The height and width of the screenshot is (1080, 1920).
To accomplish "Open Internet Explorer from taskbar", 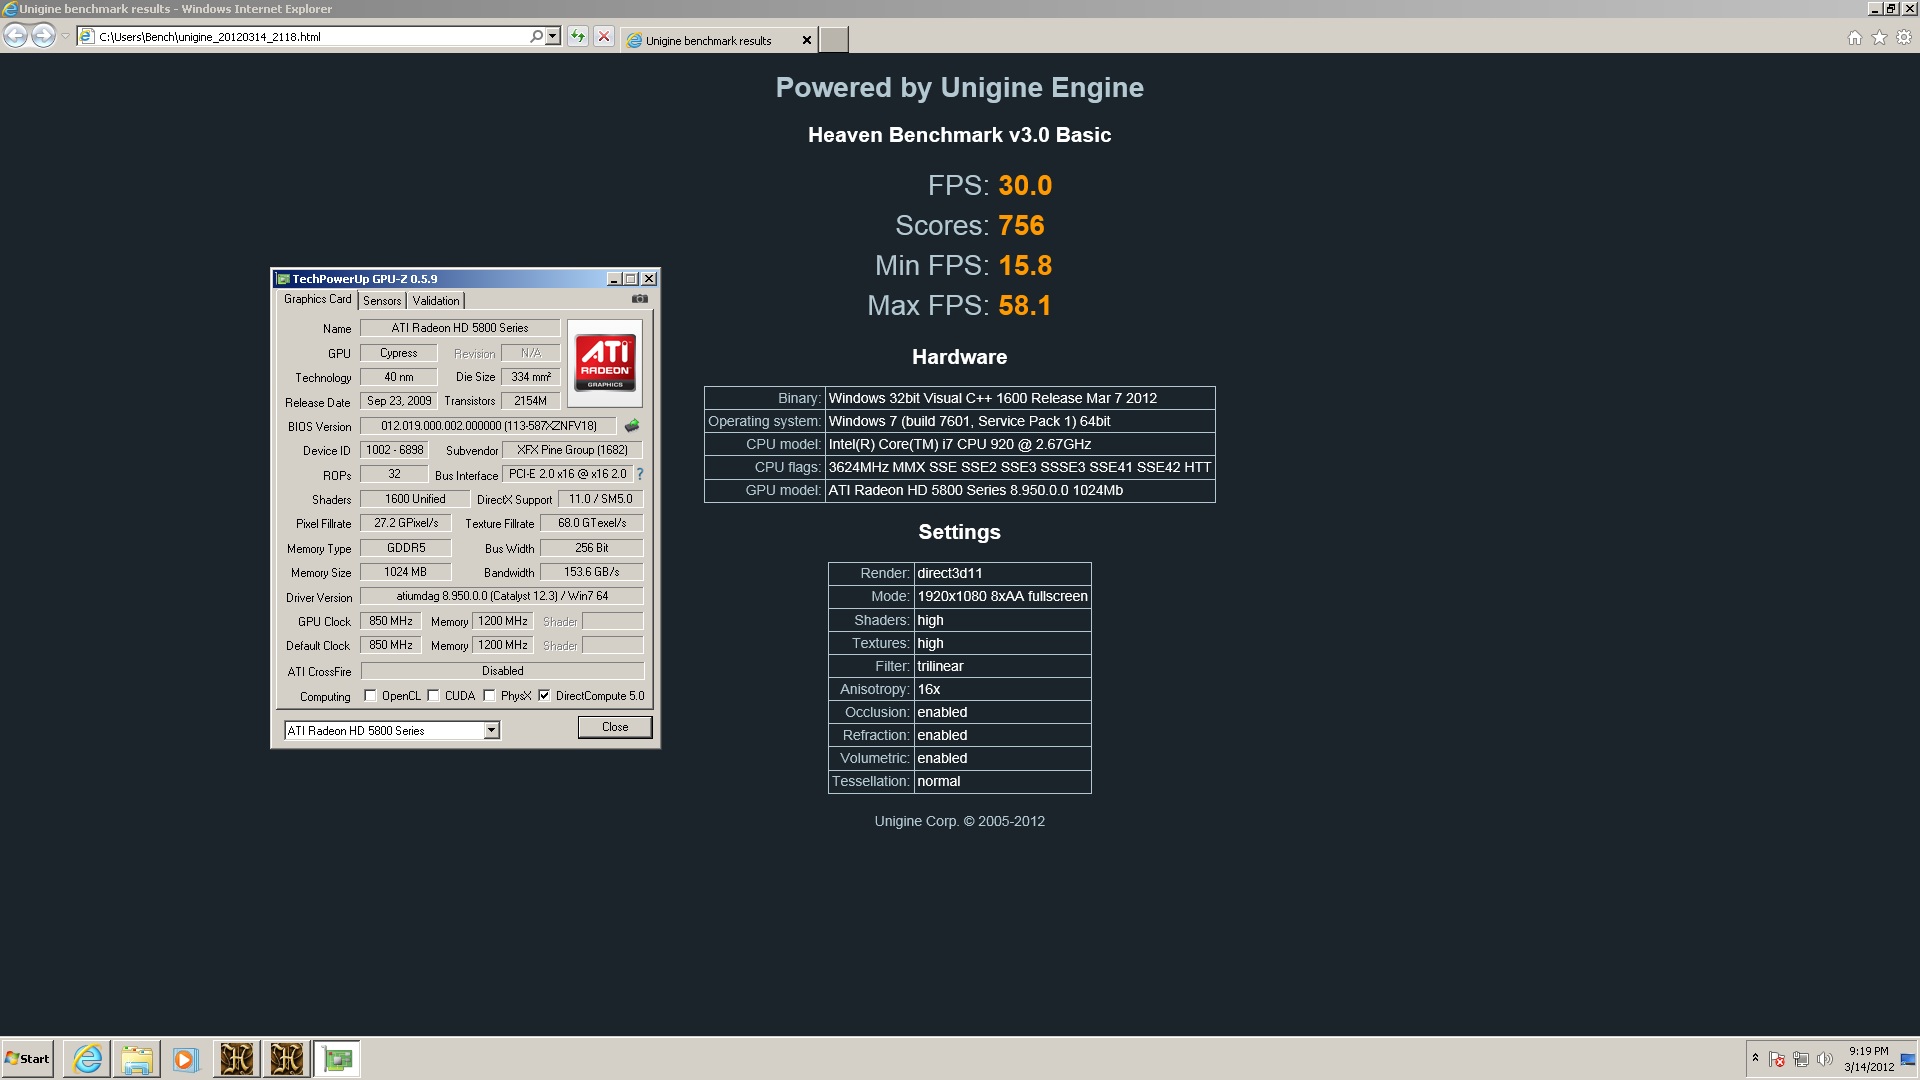I will tap(87, 1059).
